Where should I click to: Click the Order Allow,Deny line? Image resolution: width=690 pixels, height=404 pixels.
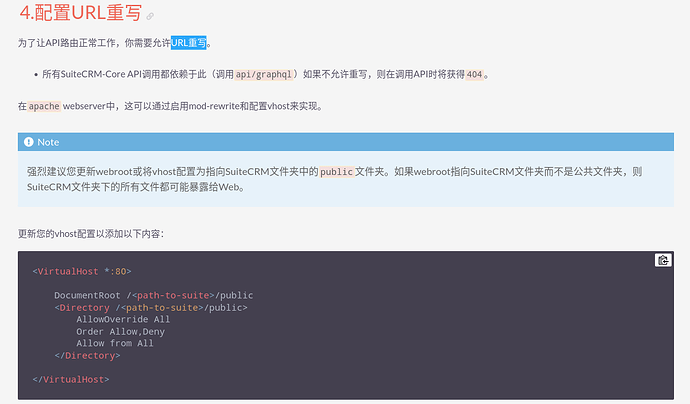[121, 331]
